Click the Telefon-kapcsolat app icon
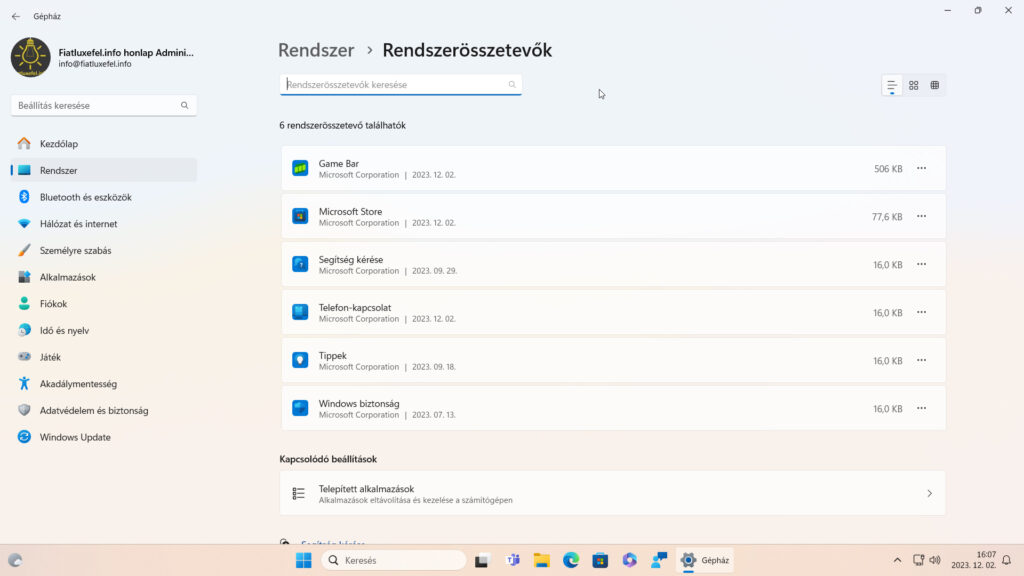This screenshot has height=576, width=1024. (x=300, y=312)
